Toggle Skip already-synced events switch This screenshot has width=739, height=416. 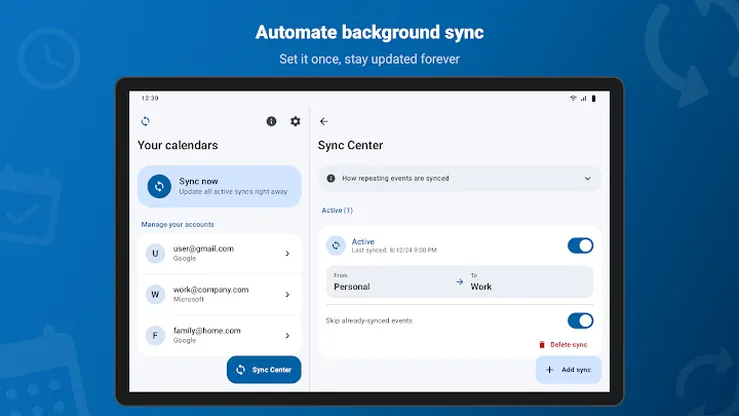[580, 321]
